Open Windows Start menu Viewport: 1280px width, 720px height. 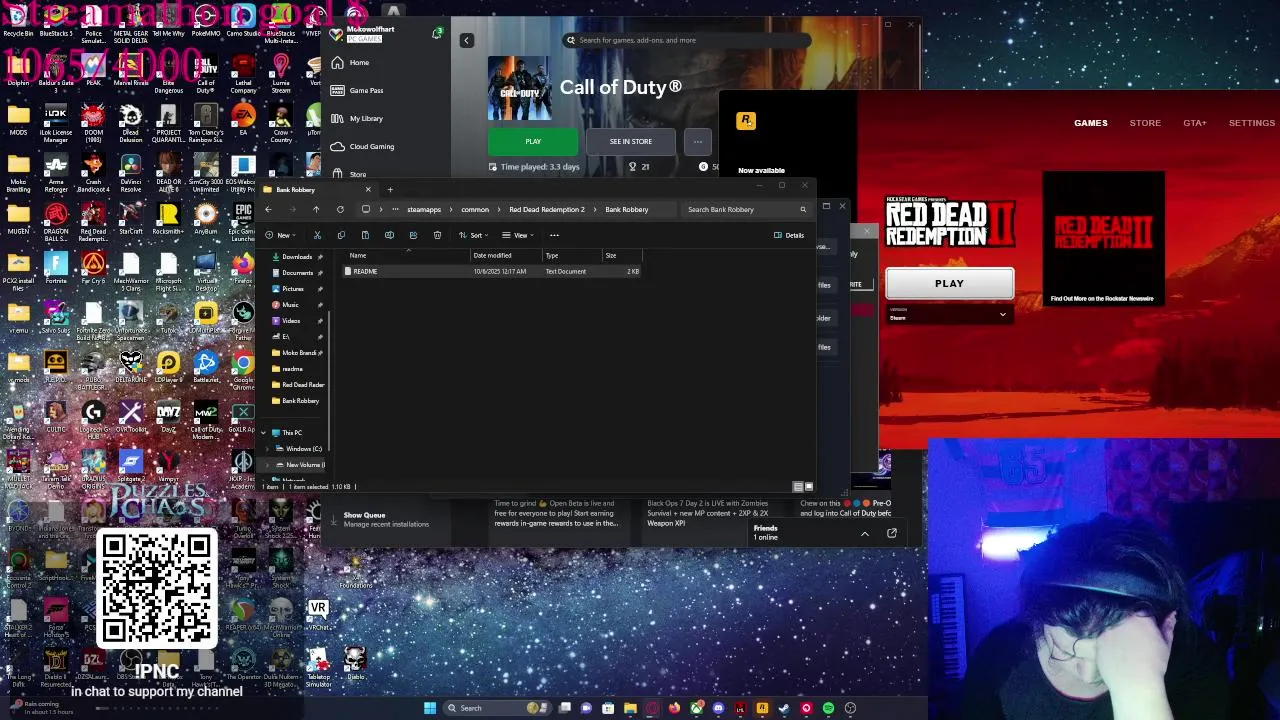[x=430, y=708]
